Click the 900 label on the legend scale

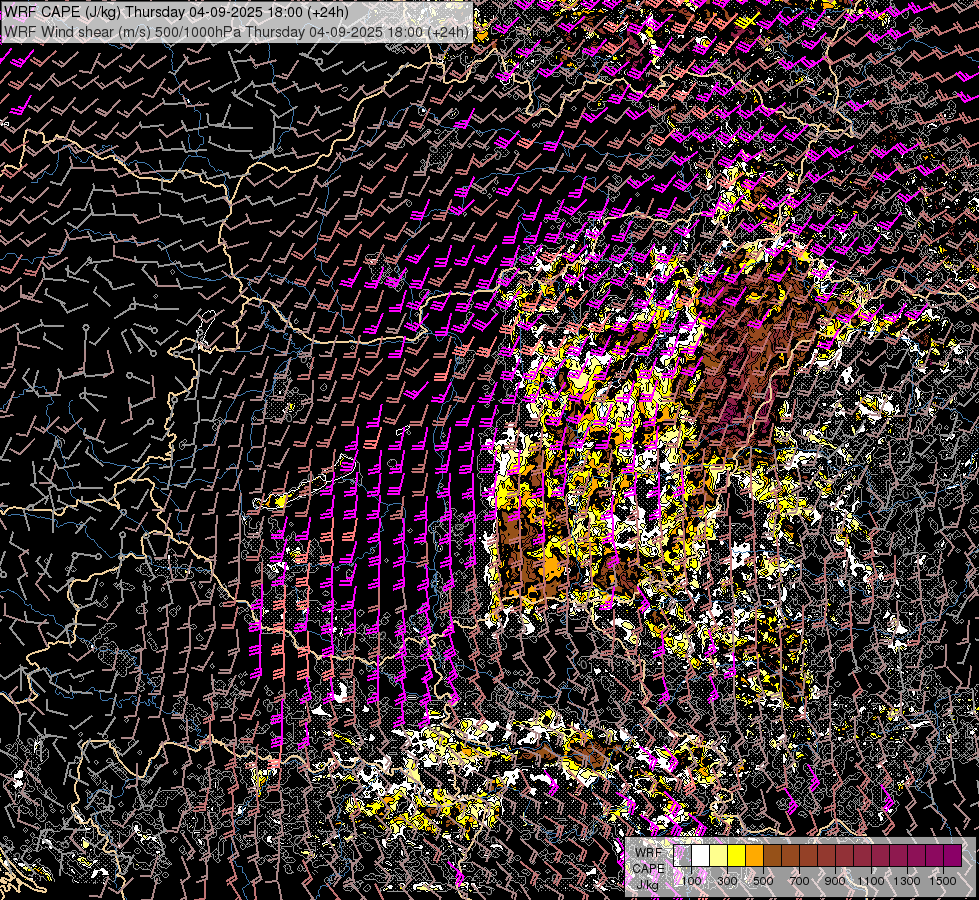tap(836, 881)
